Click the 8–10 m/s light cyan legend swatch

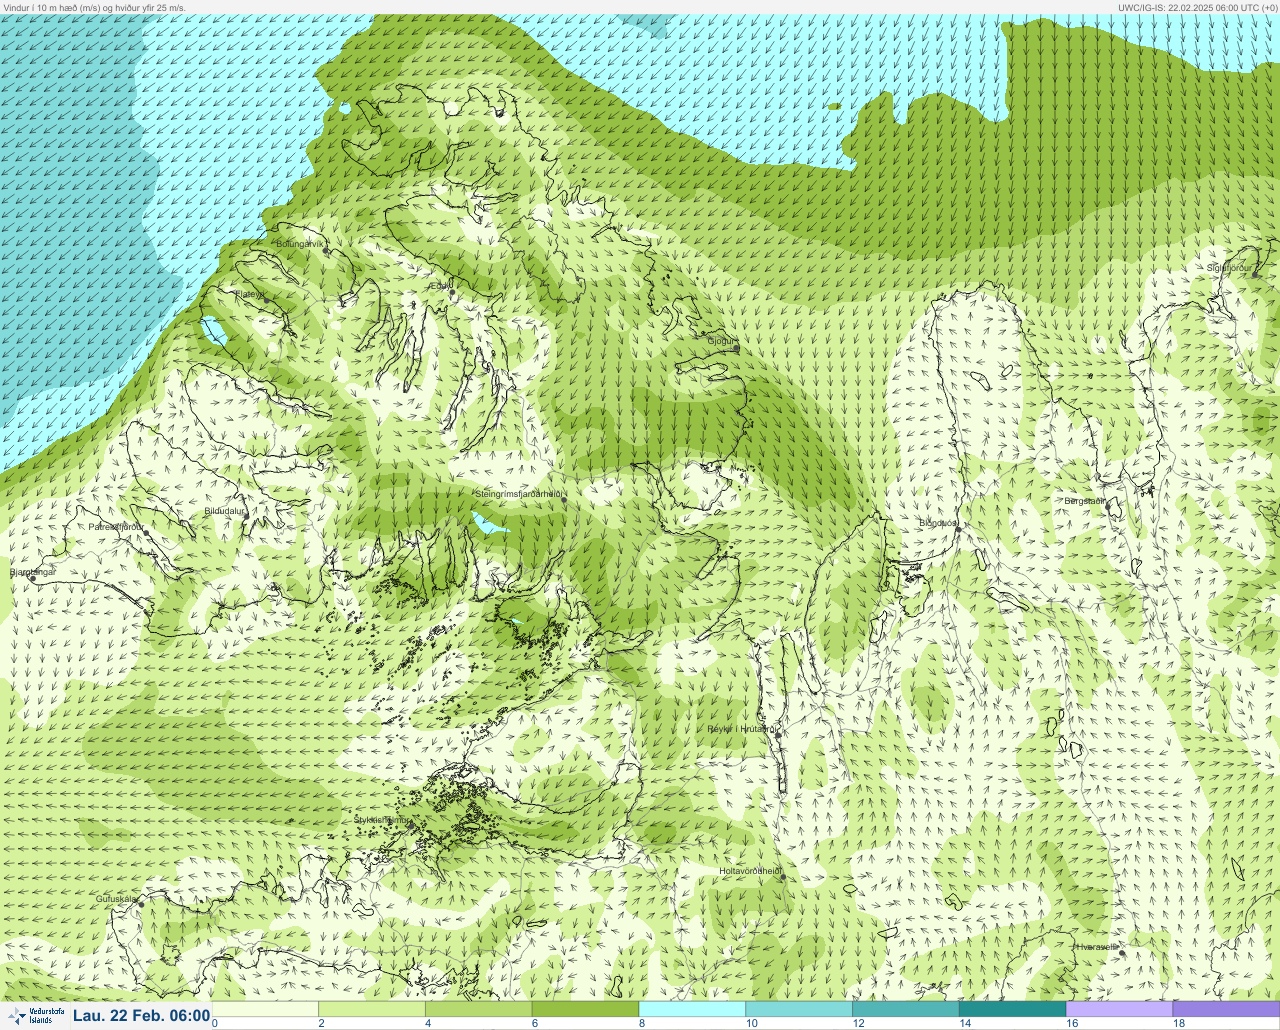692,1009
